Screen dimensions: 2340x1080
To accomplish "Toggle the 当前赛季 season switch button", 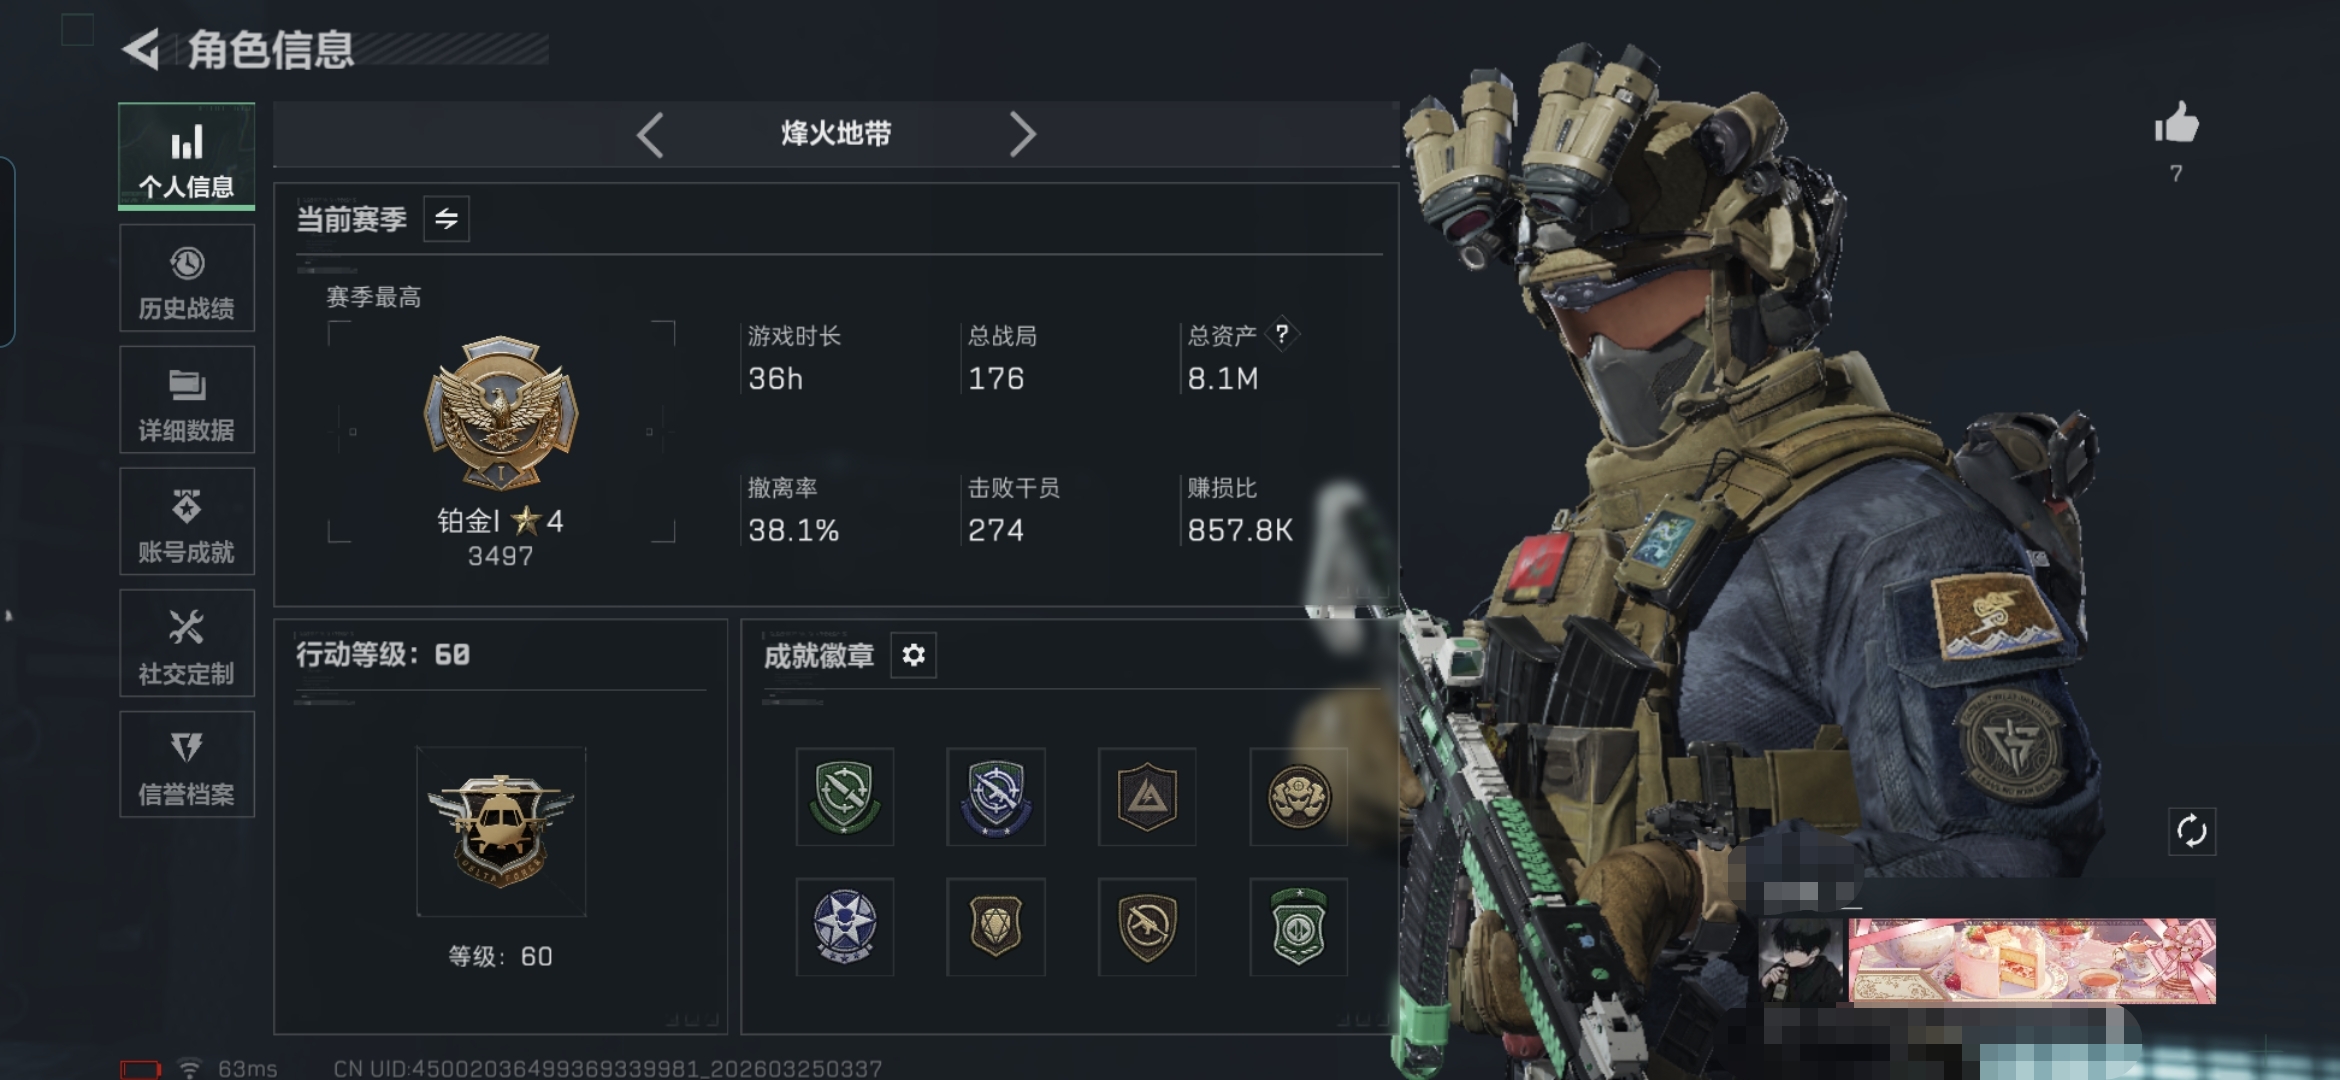I will pyautogui.click(x=446, y=219).
